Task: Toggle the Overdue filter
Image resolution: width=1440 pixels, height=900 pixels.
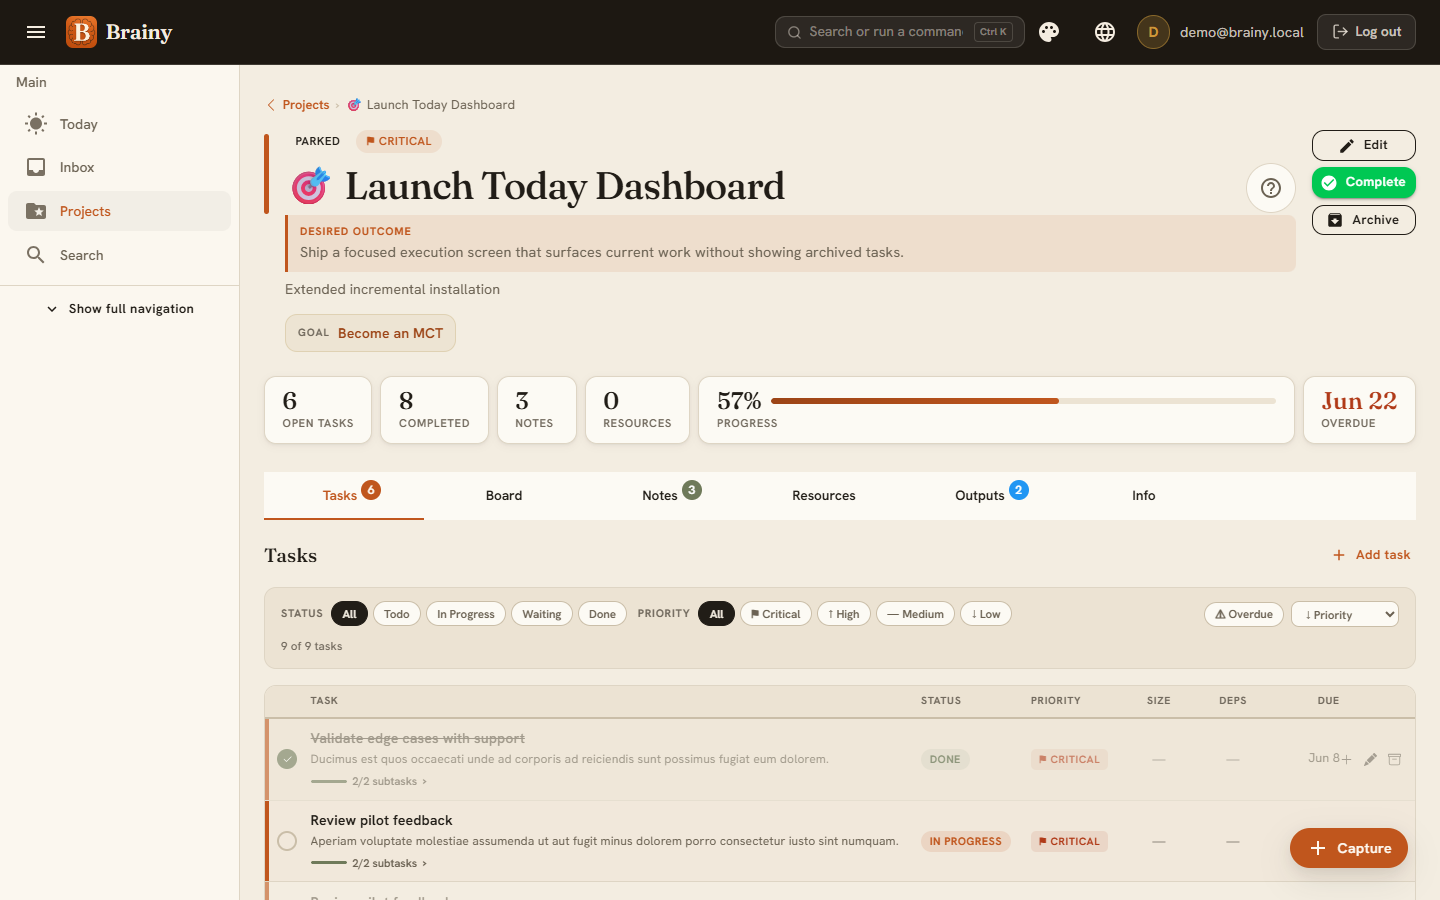Action: 1244,614
